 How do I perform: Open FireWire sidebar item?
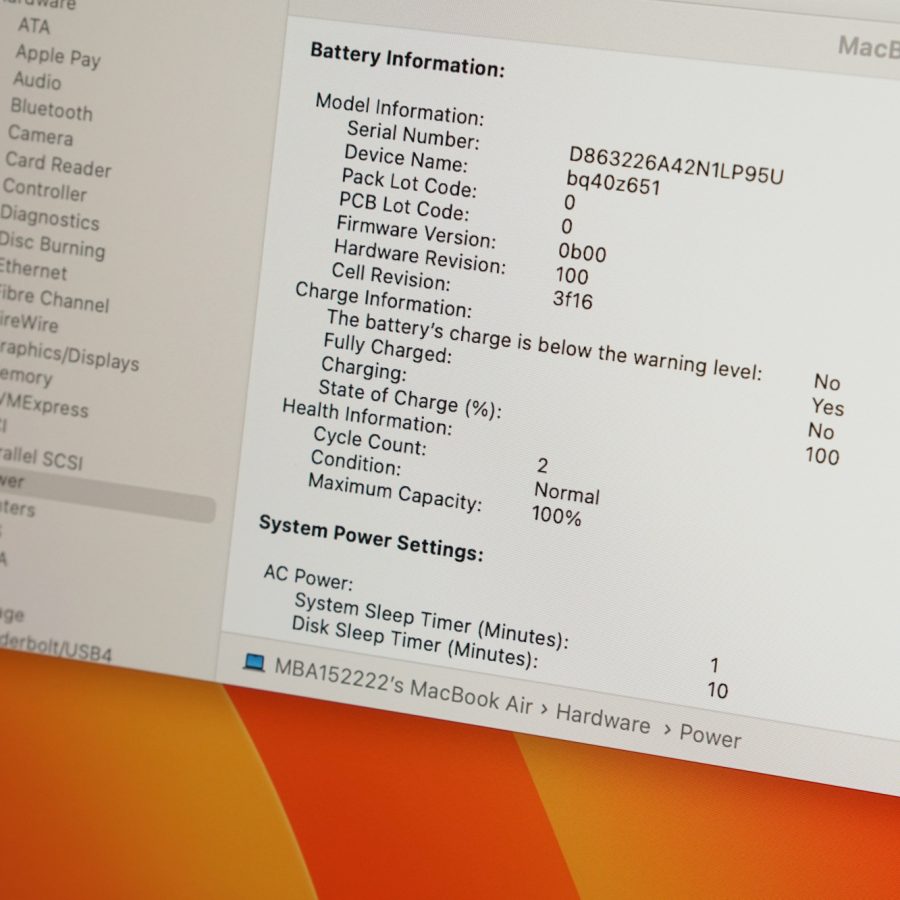point(29,323)
